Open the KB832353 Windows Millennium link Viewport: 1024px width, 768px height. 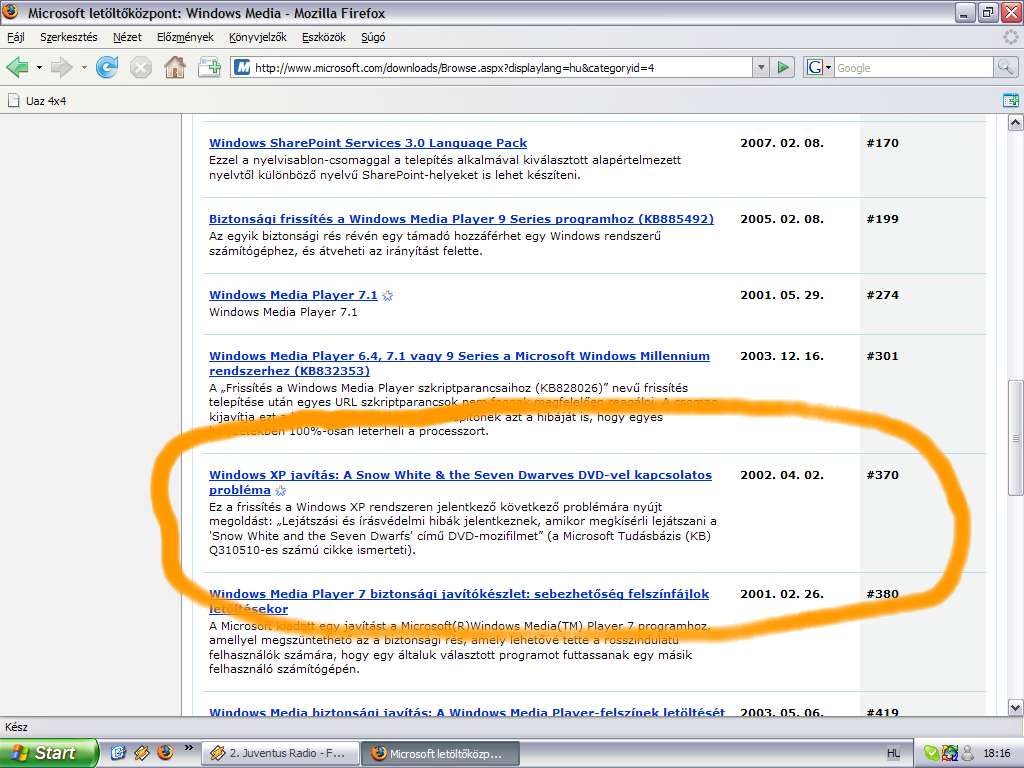(459, 363)
